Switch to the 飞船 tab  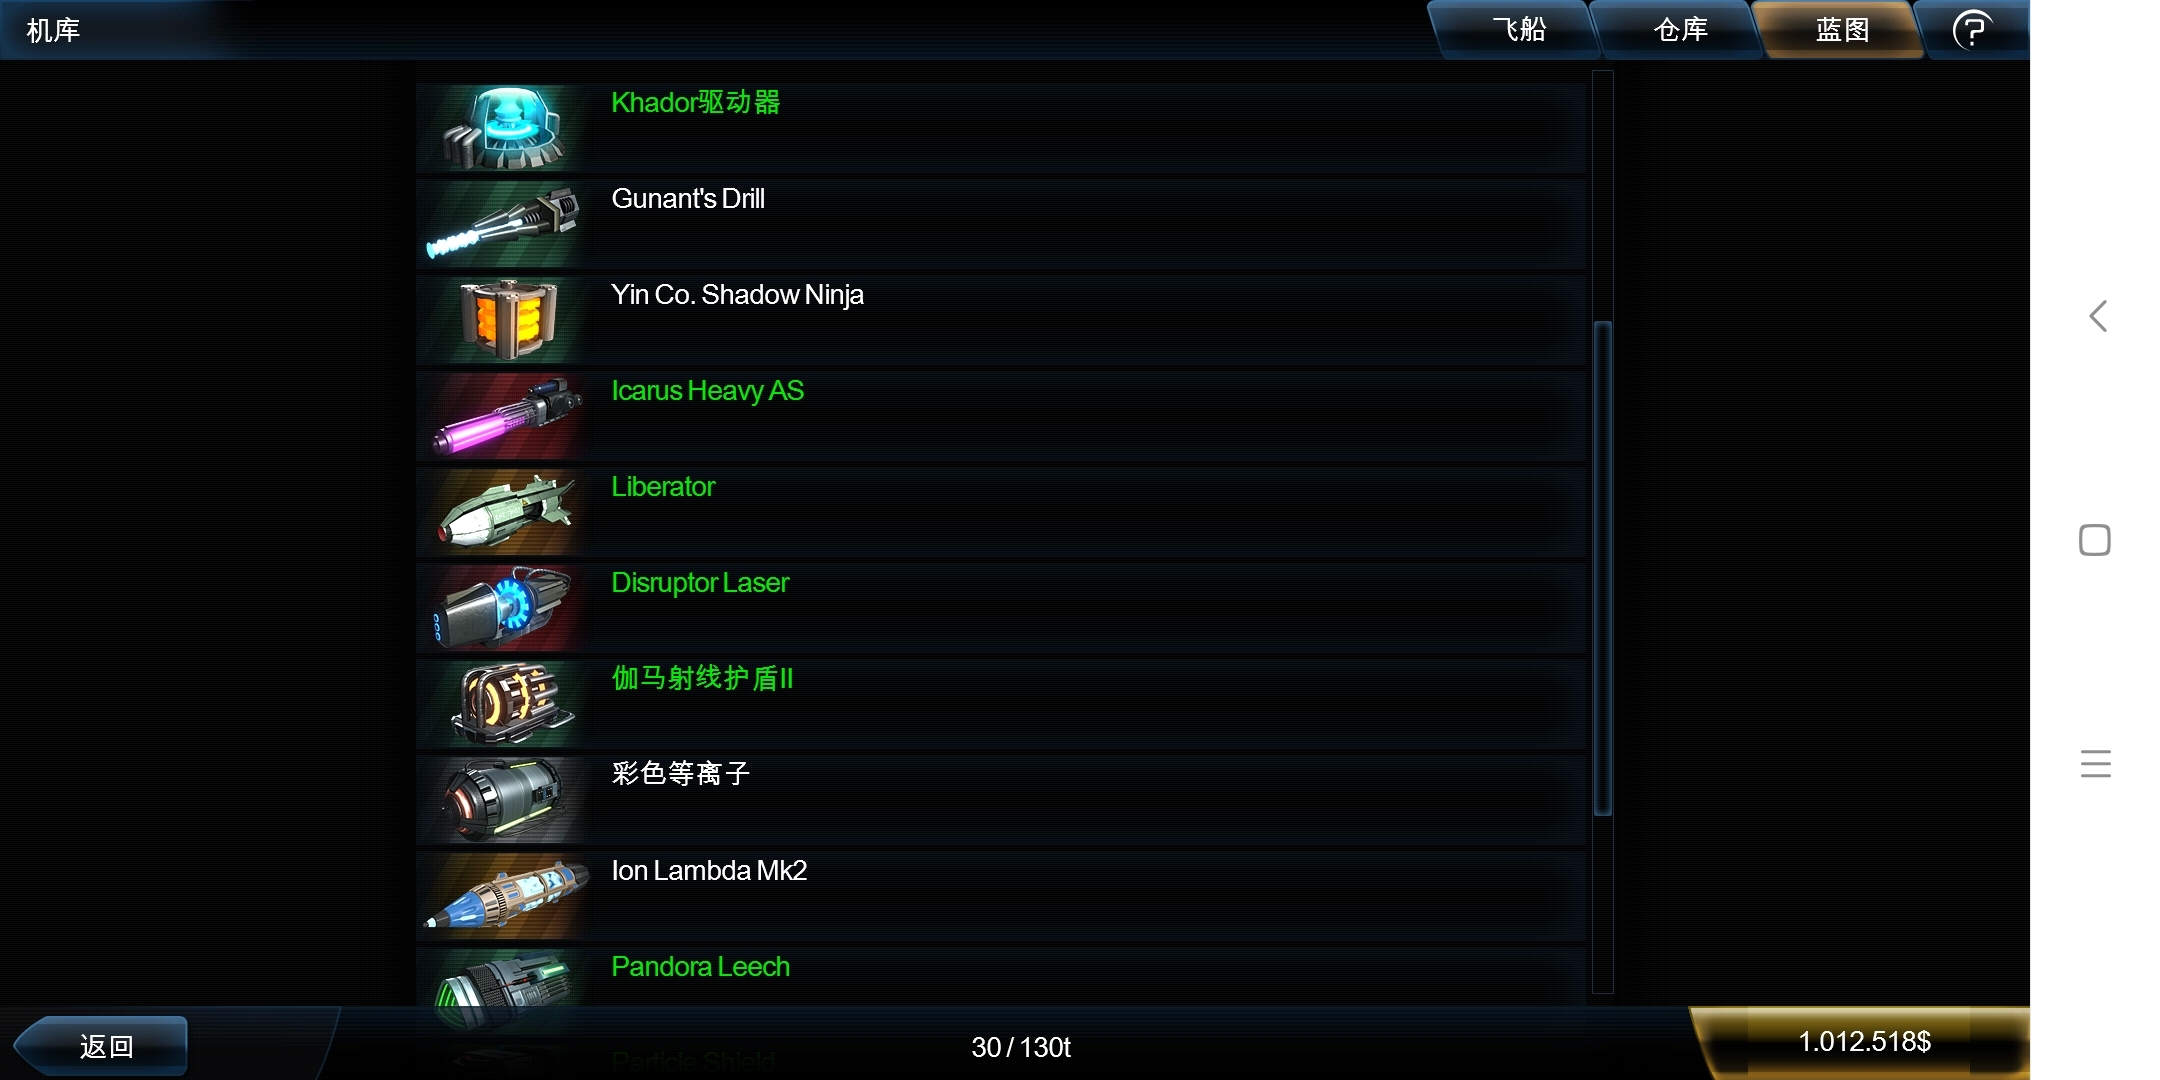tap(1518, 30)
